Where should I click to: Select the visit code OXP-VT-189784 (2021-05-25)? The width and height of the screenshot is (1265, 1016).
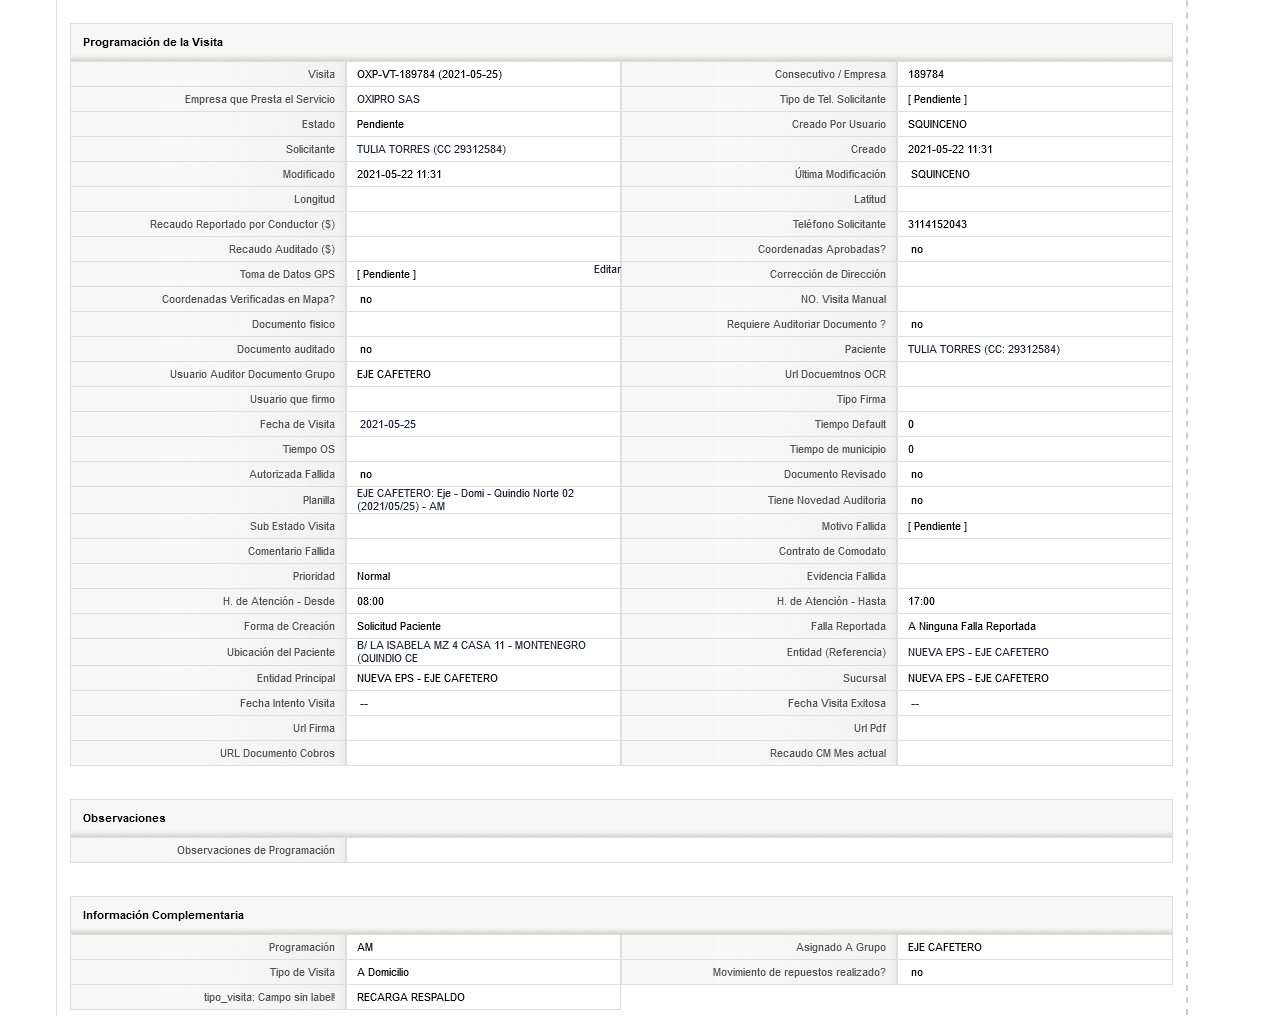(x=429, y=74)
